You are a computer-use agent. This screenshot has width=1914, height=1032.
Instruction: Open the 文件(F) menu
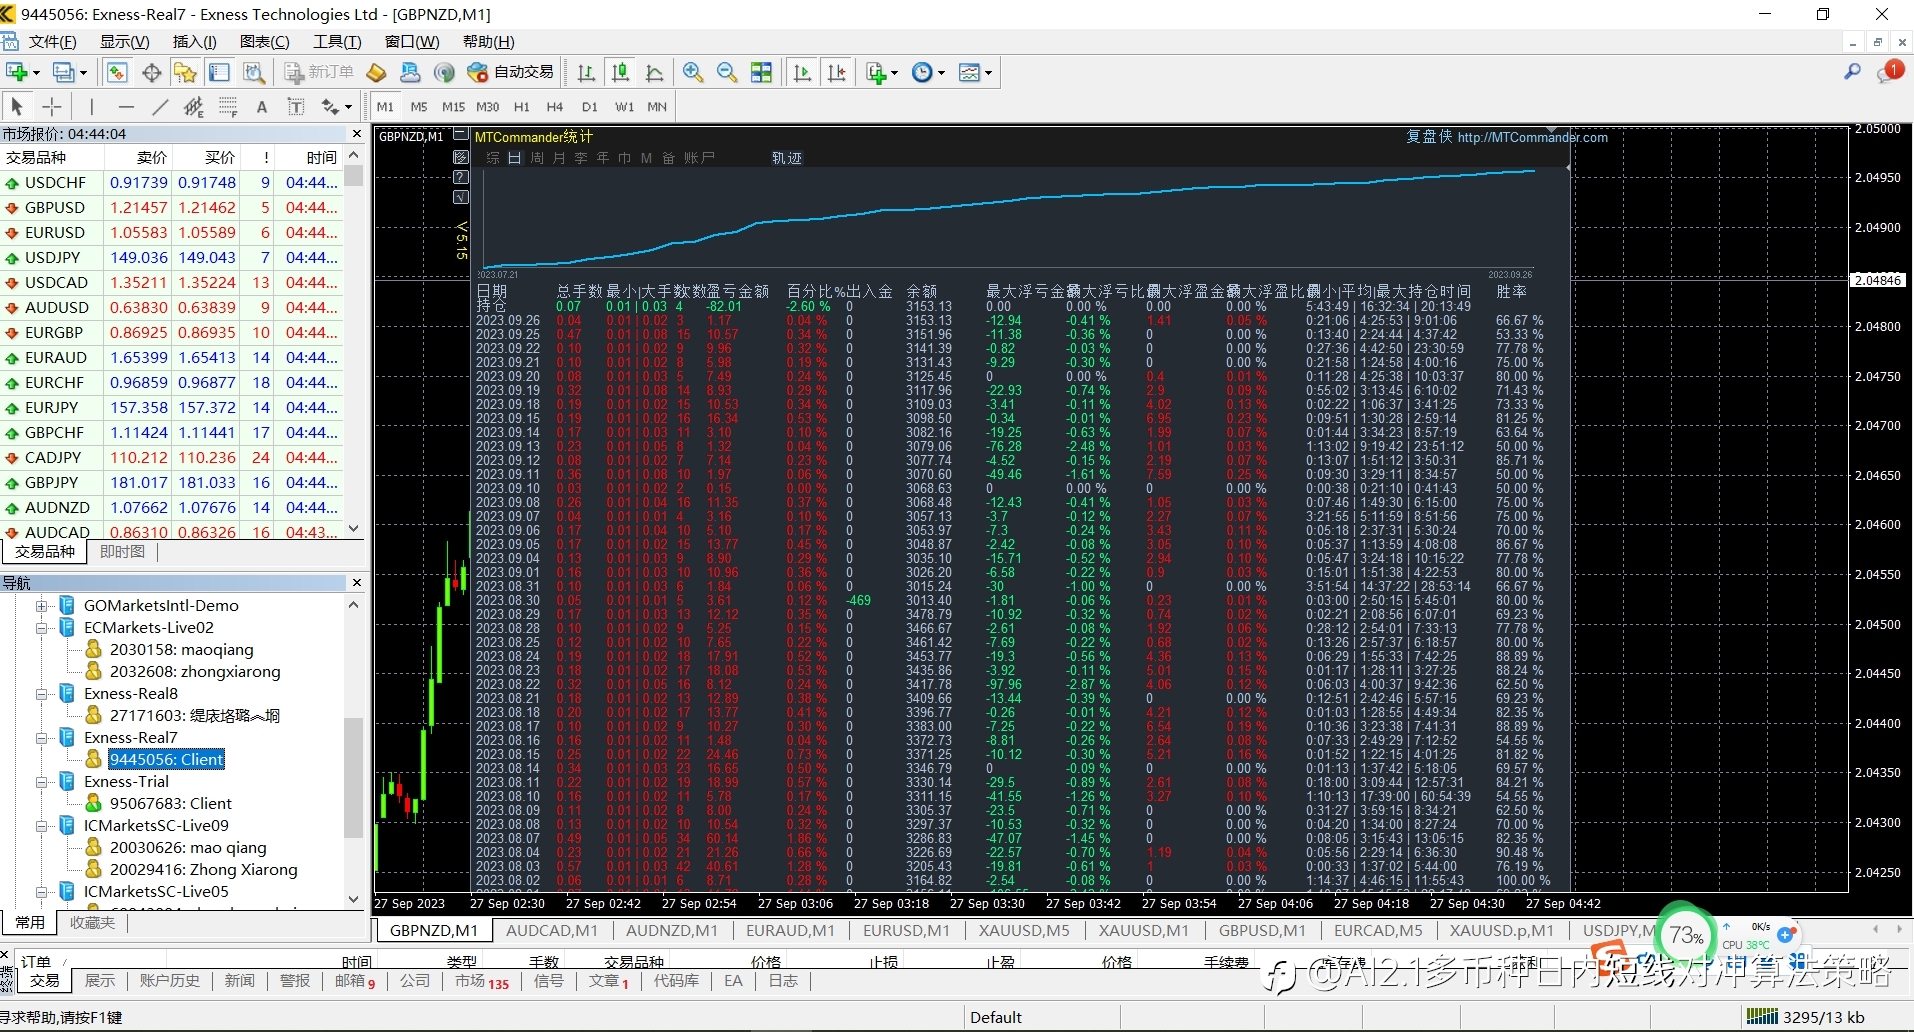click(x=52, y=42)
